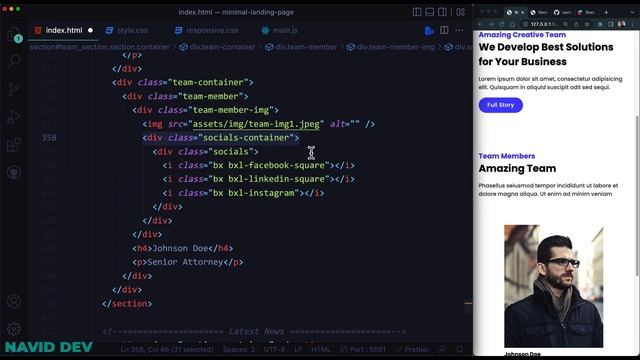Screen dimensions: 640x360
Task: Open the Search view in activity bar
Action: point(14,61)
